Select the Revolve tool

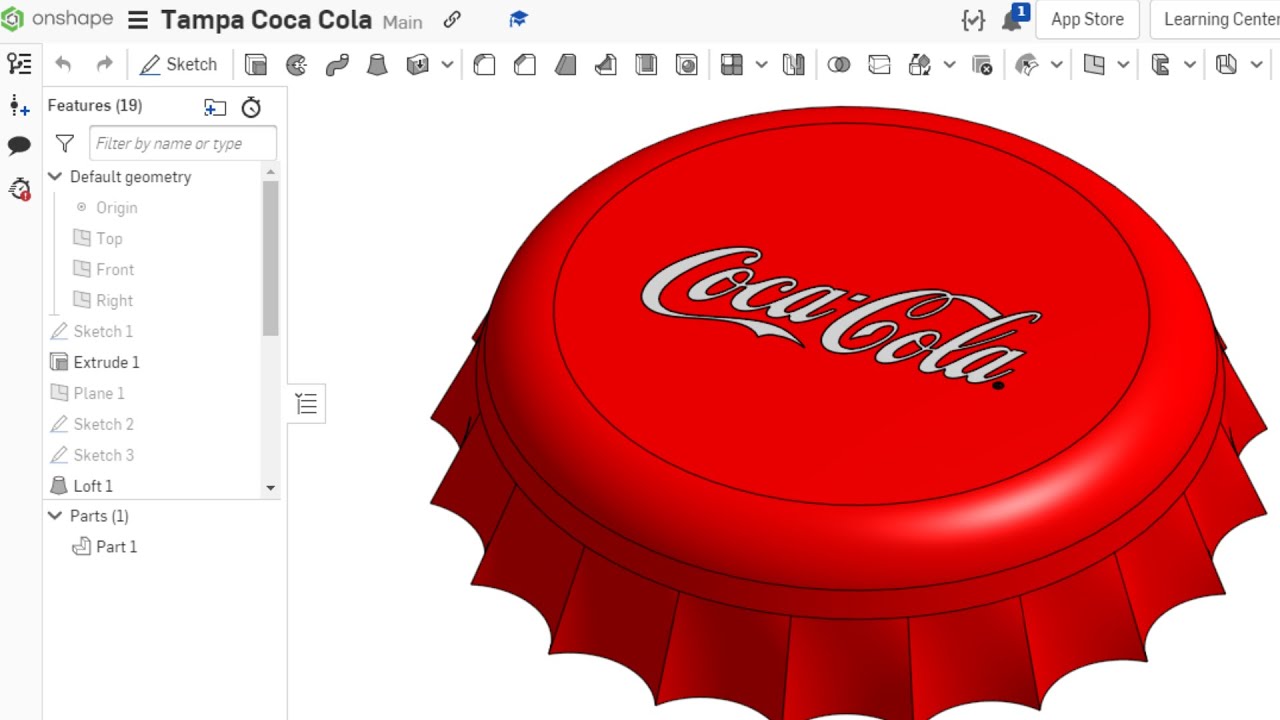[297, 65]
